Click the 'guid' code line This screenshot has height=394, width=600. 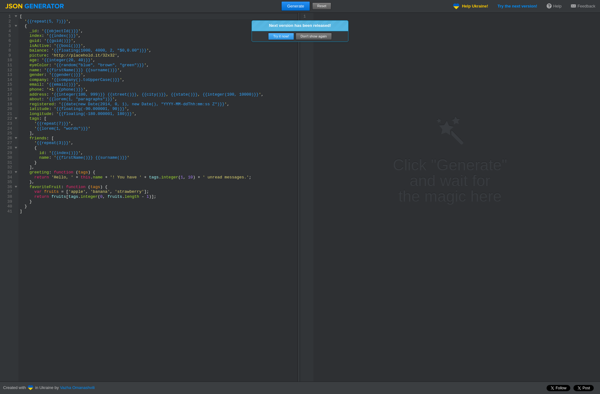click(x=52, y=41)
